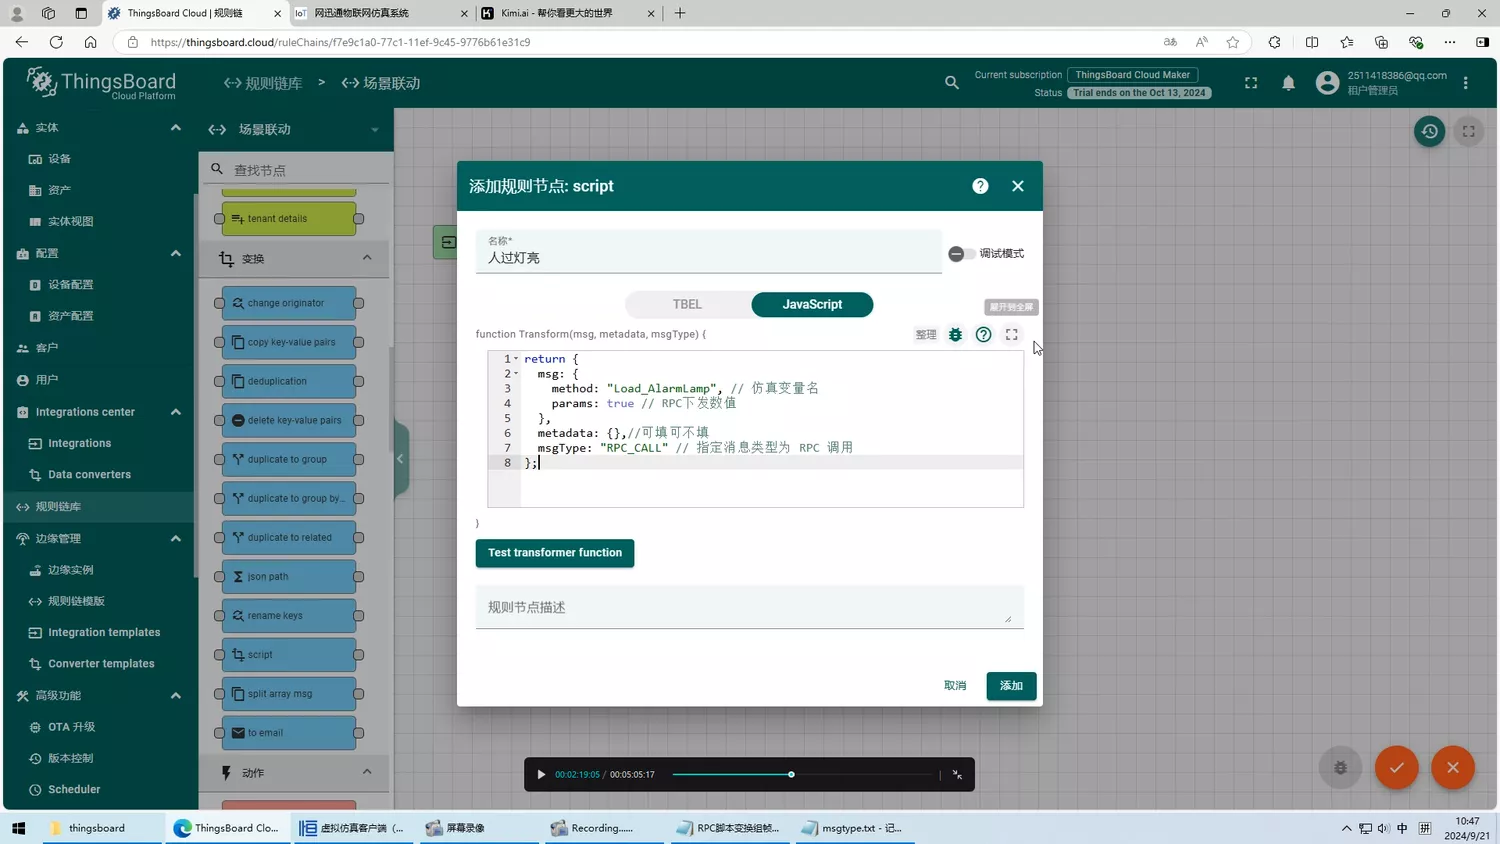1500x844 pixels.
Task: Open the script help question mark icon
Action: click(983, 335)
